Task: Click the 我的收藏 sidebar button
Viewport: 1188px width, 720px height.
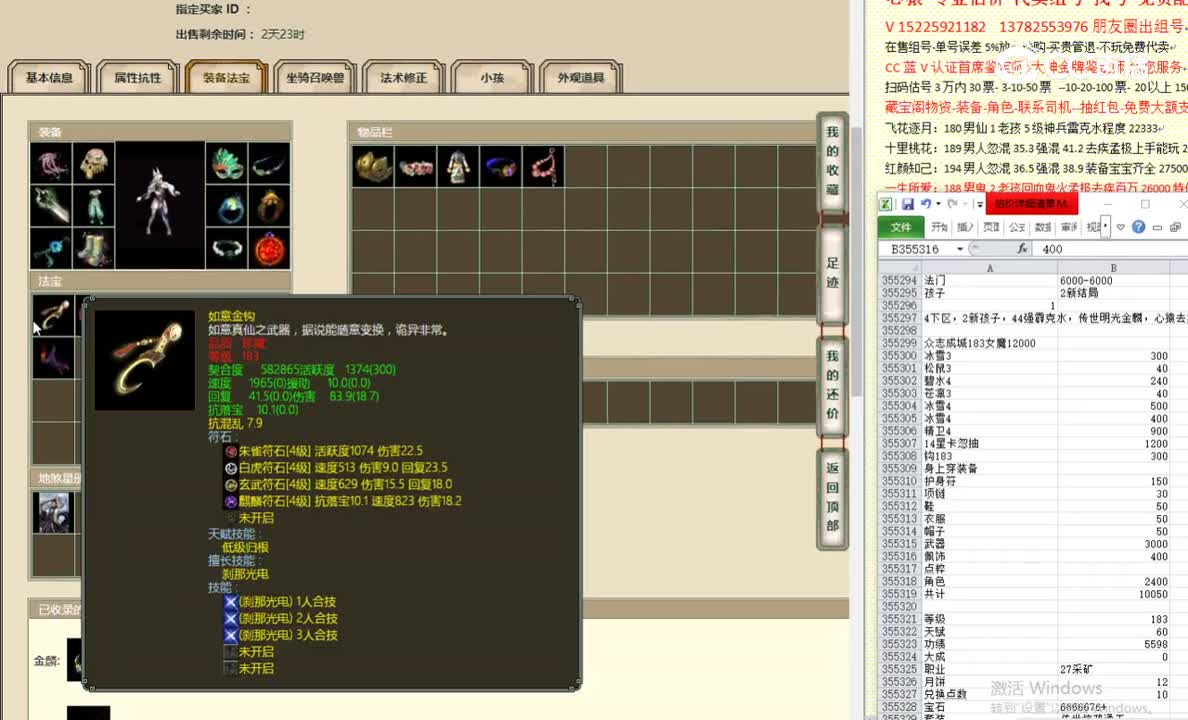Action: click(832, 165)
